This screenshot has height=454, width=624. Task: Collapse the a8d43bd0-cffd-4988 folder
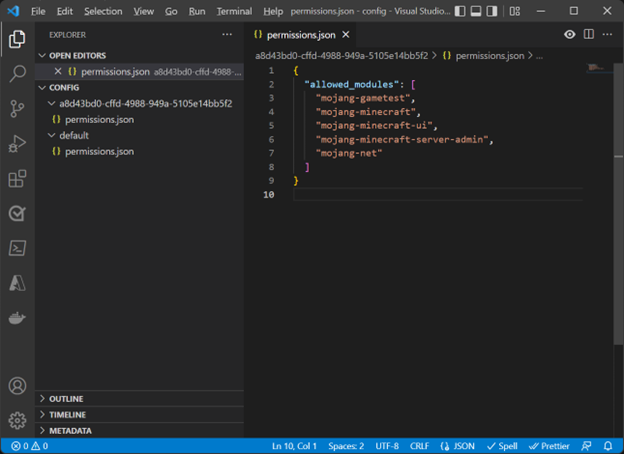click(140, 103)
